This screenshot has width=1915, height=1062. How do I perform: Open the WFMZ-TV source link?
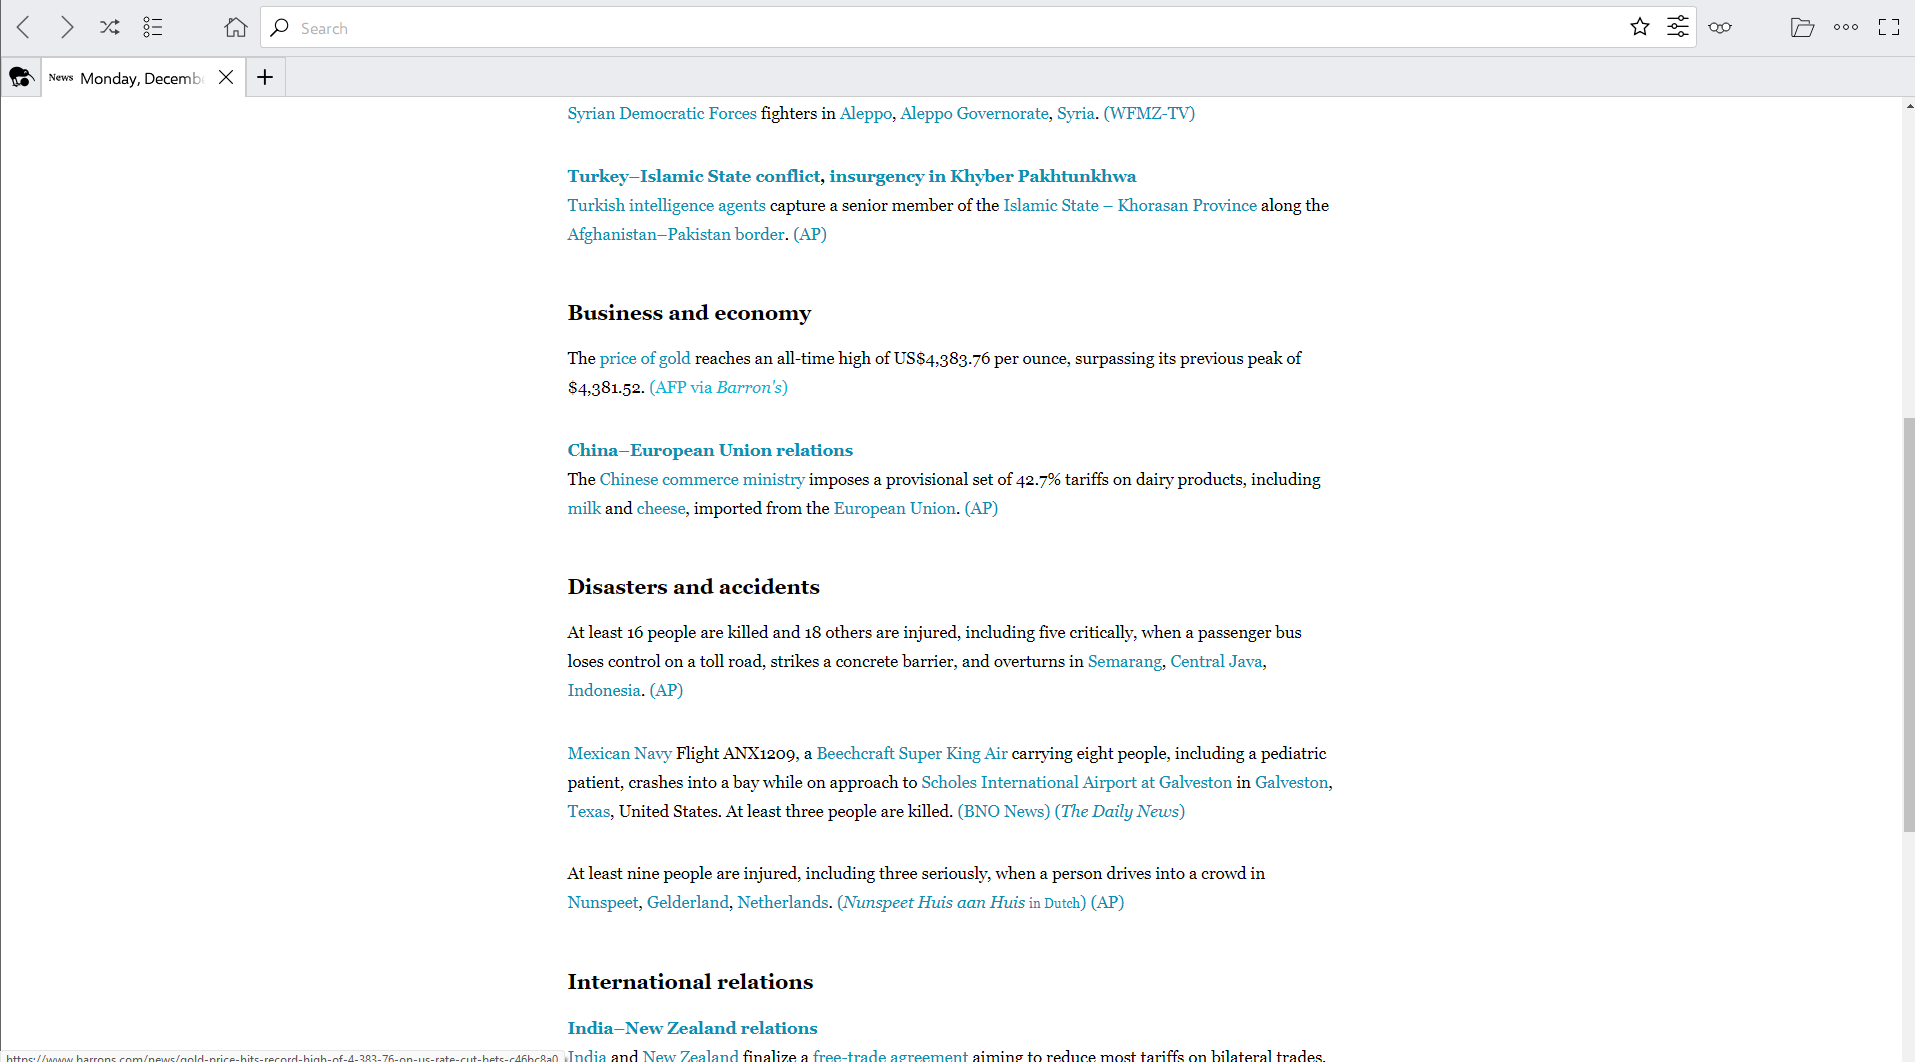[1149, 113]
